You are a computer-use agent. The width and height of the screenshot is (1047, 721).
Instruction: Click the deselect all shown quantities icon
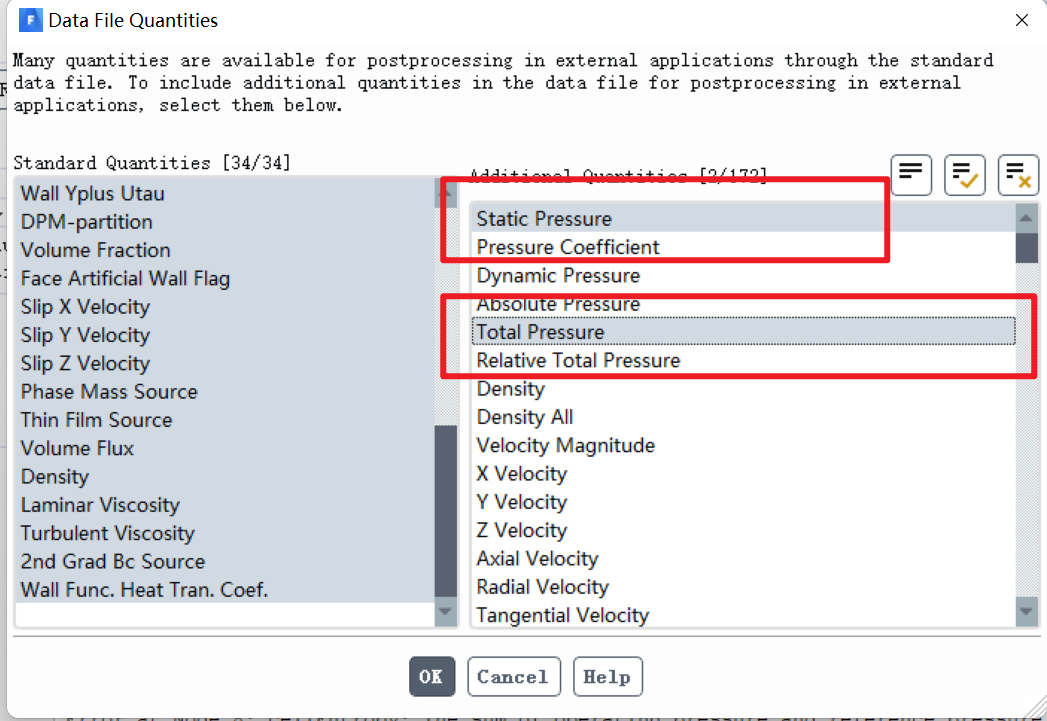(x=1019, y=176)
